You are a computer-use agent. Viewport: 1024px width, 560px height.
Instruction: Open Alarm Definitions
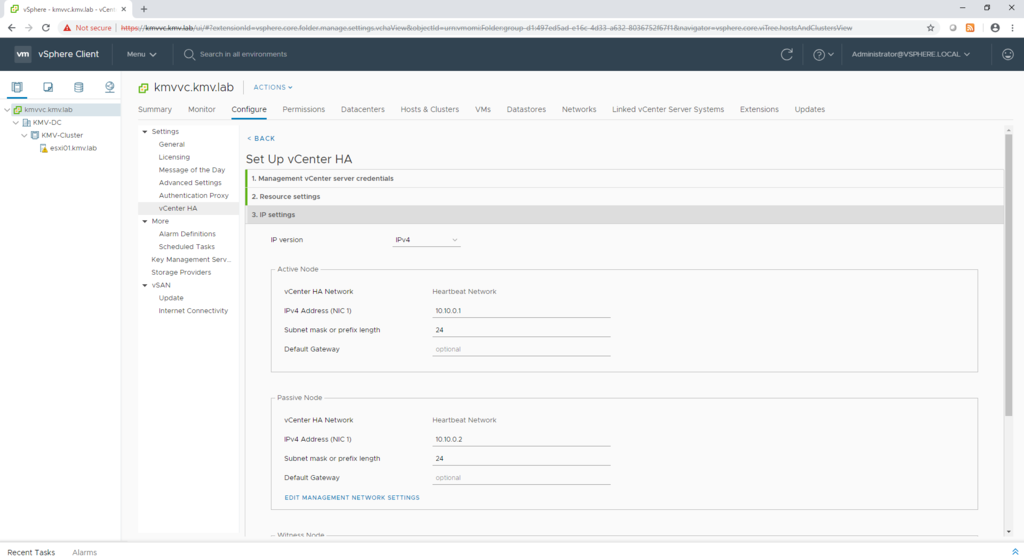point(187,234)
